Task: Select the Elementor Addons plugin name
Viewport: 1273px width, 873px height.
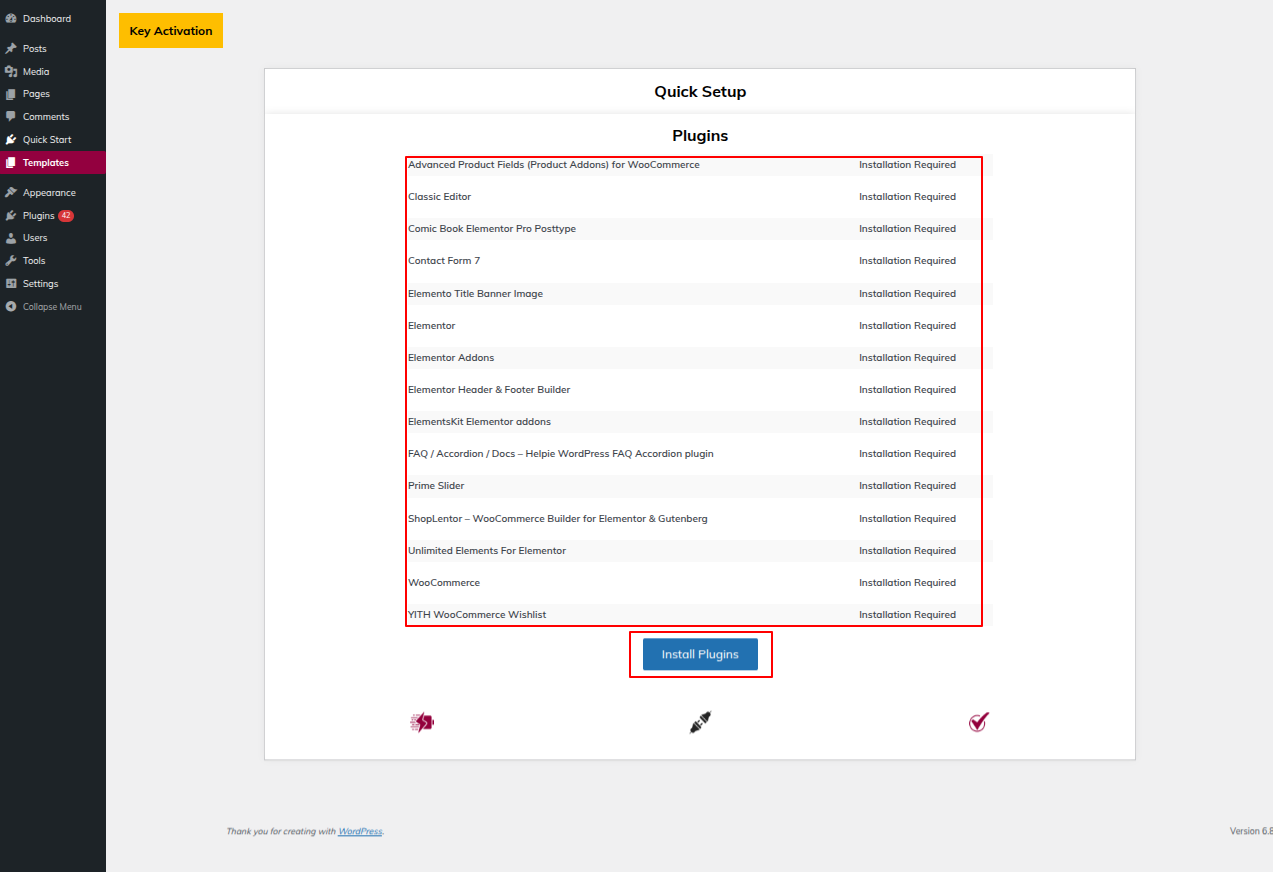Action: click(451, 358)
